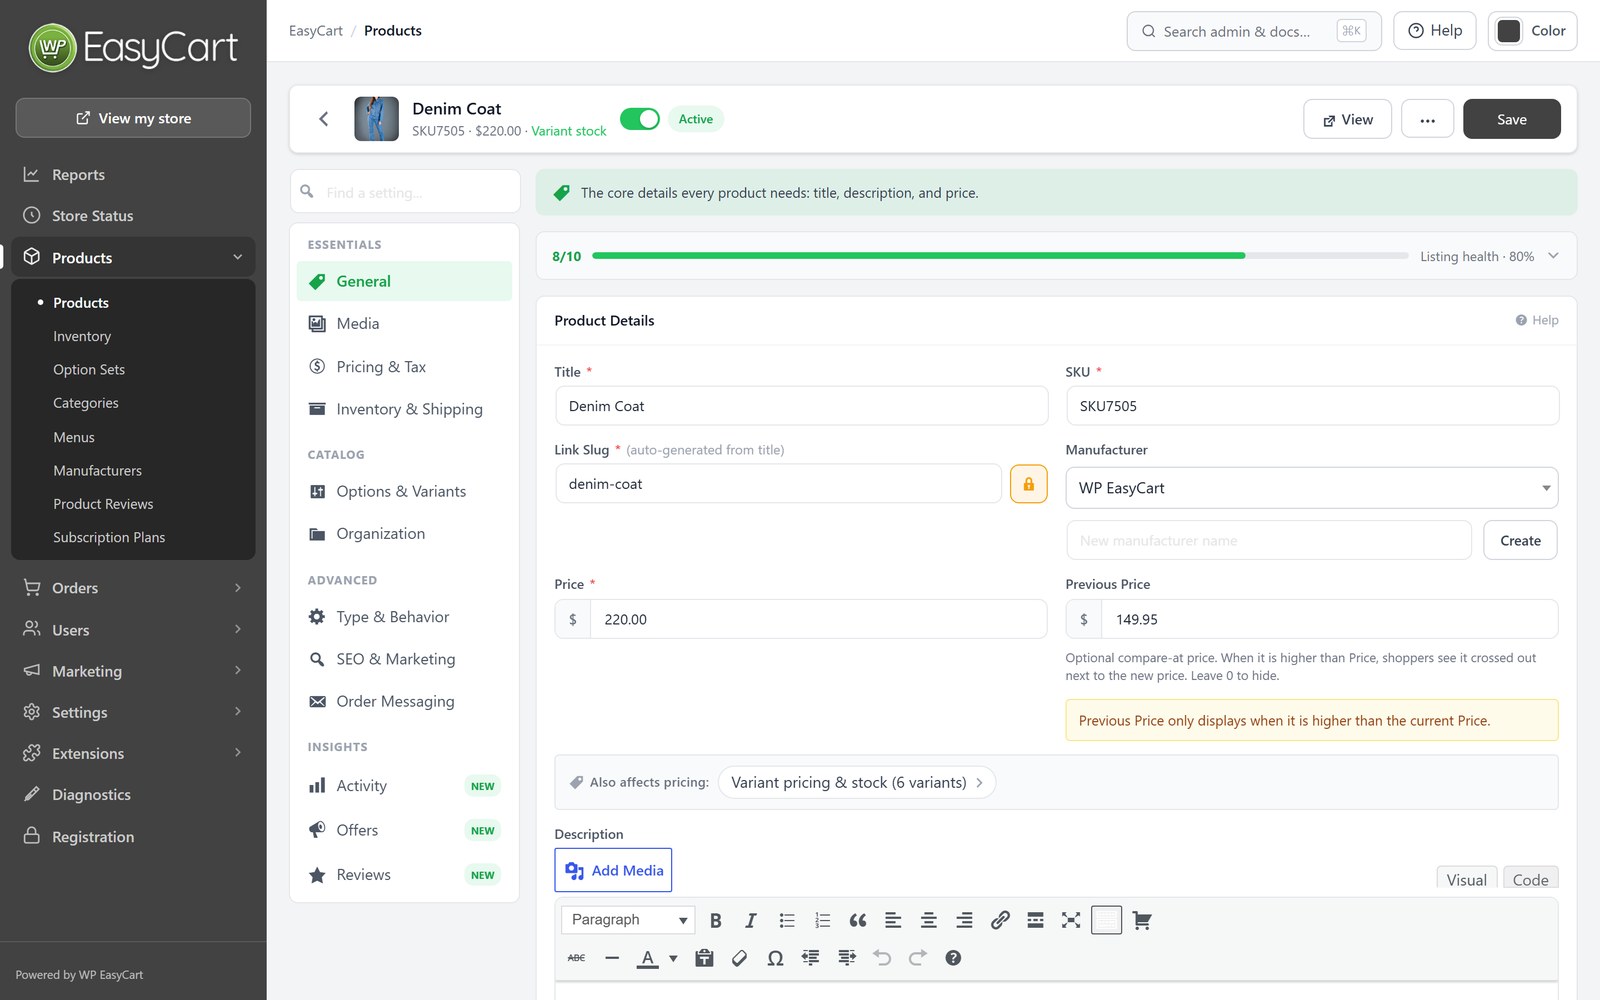Unlock the link slug lock button

point(1029,484)
